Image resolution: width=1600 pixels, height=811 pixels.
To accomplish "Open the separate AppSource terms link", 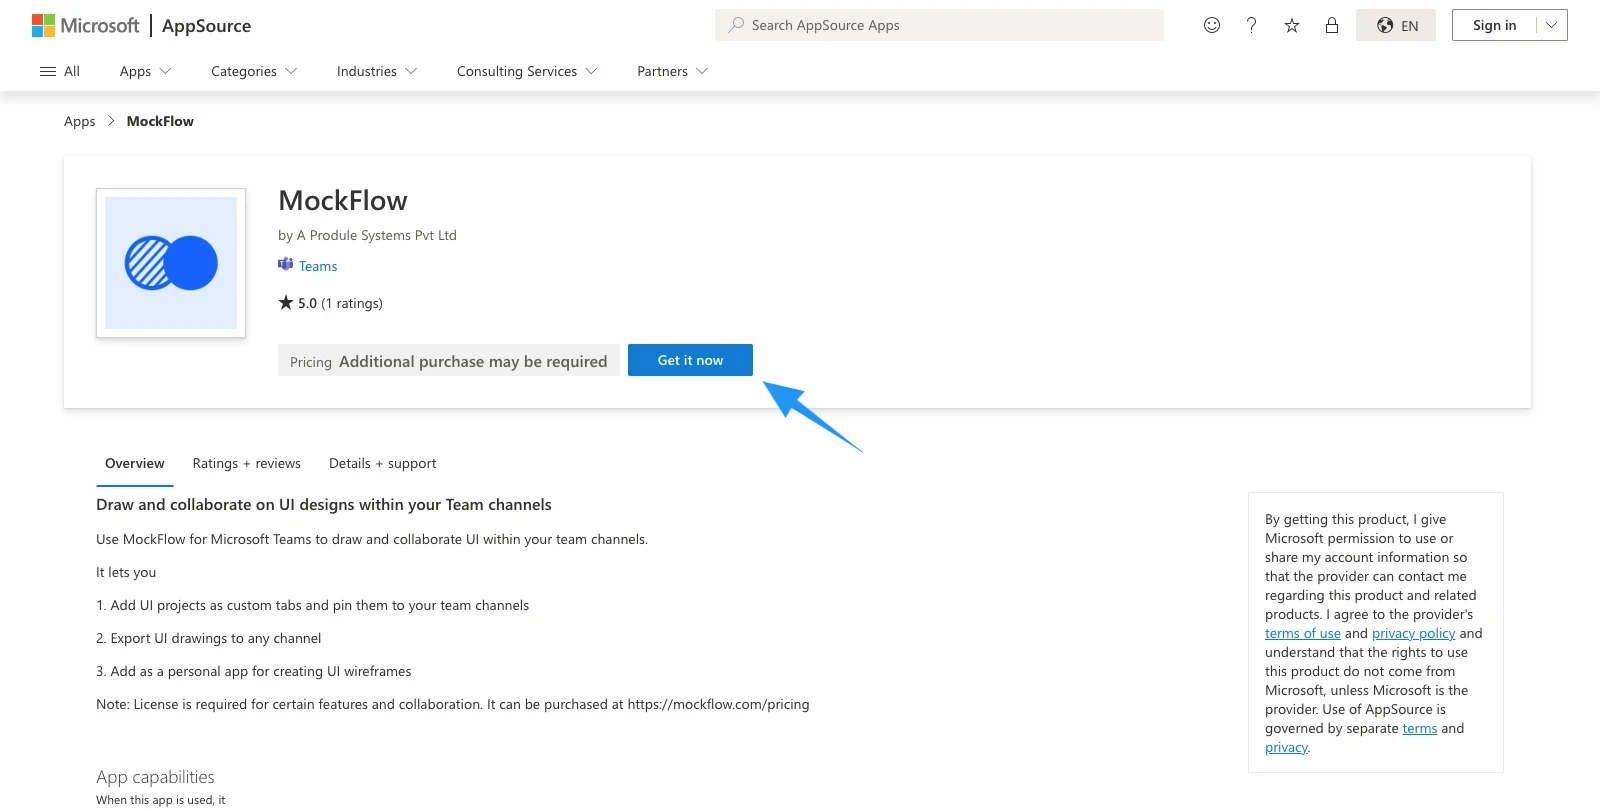I will (x=1420, y=728).
